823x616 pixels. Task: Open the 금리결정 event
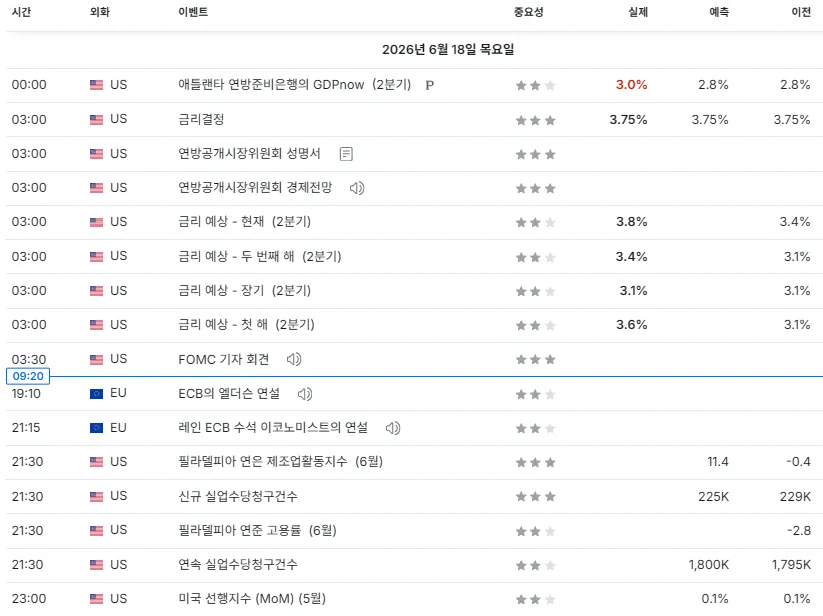(x=201, y=120)
